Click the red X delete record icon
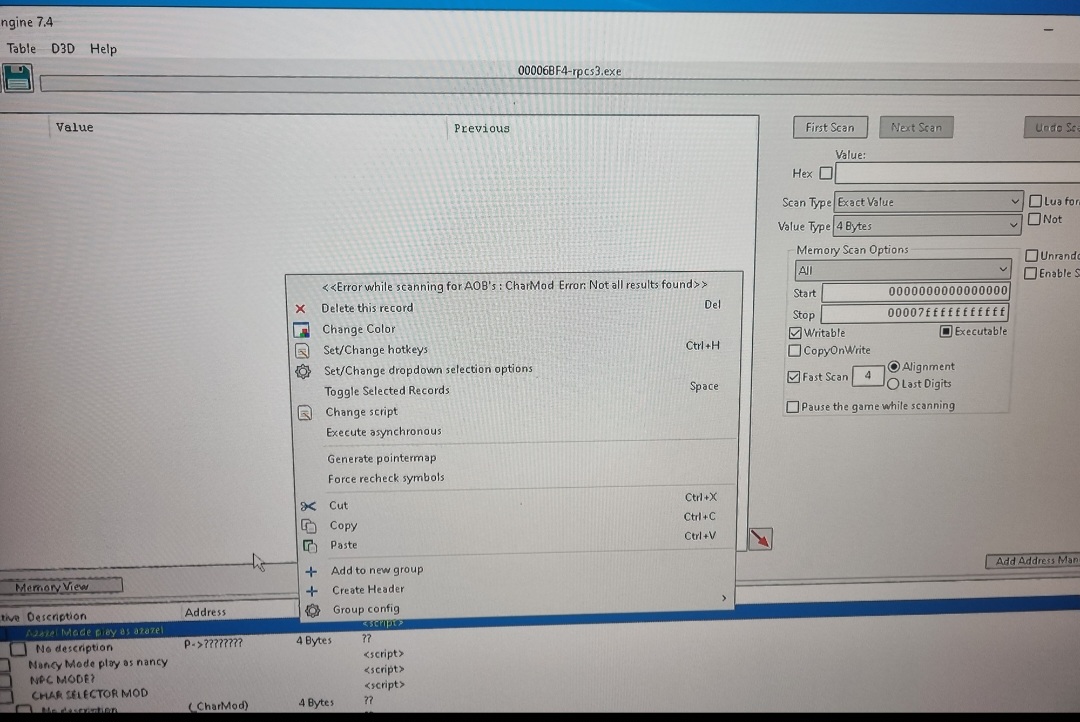 coord(300,309)
